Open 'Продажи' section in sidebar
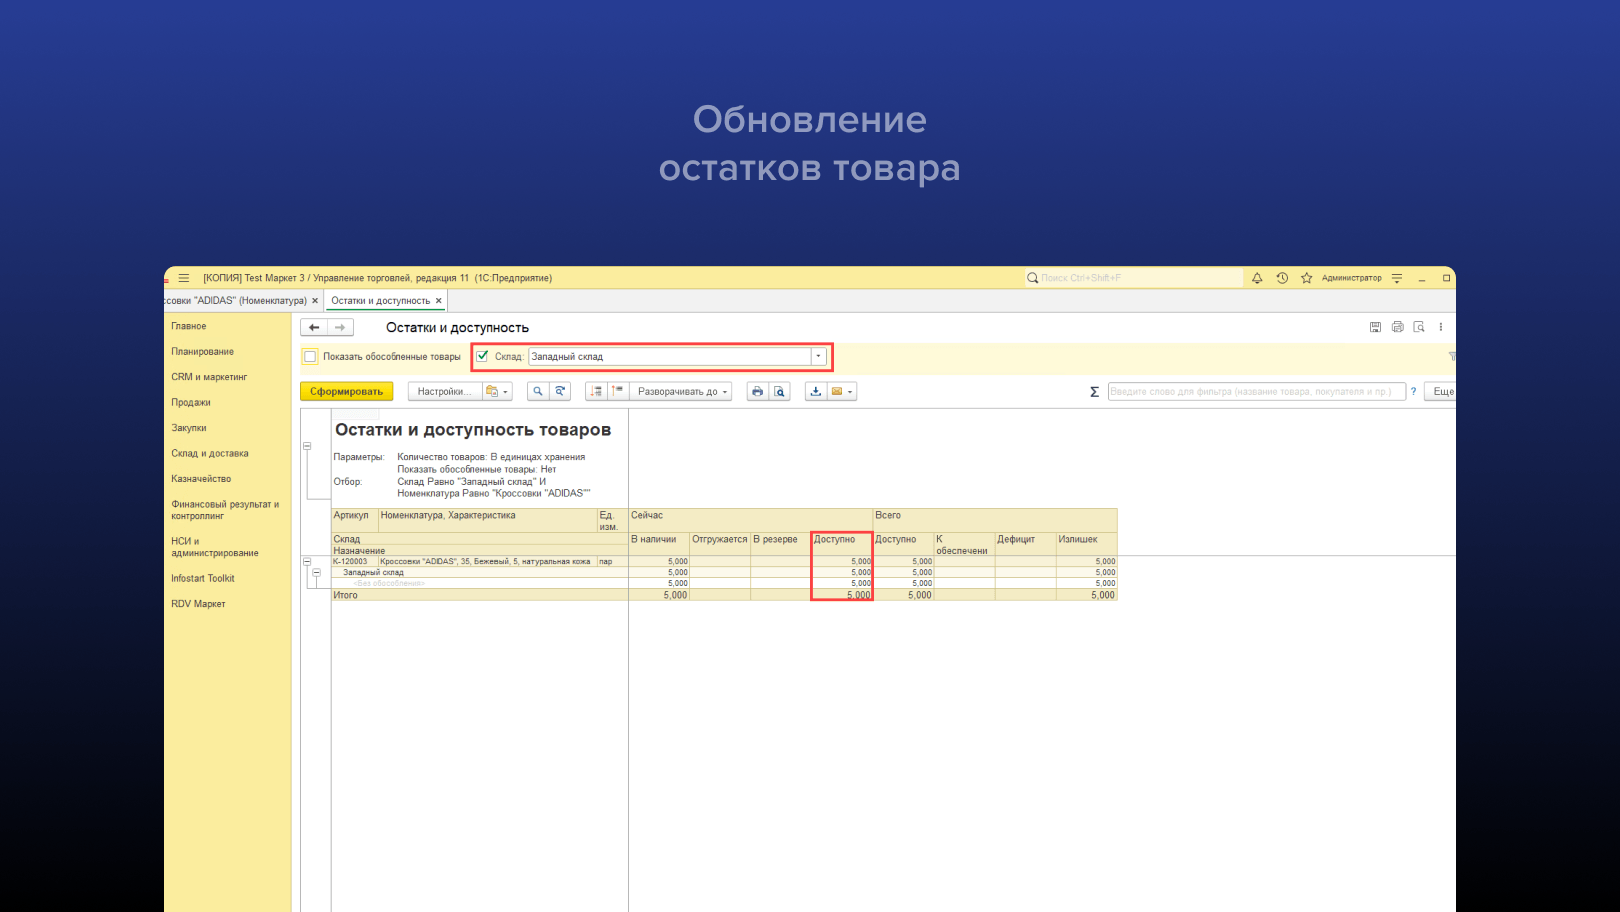This screenshot has height=912, width=1620. (191, 403)
